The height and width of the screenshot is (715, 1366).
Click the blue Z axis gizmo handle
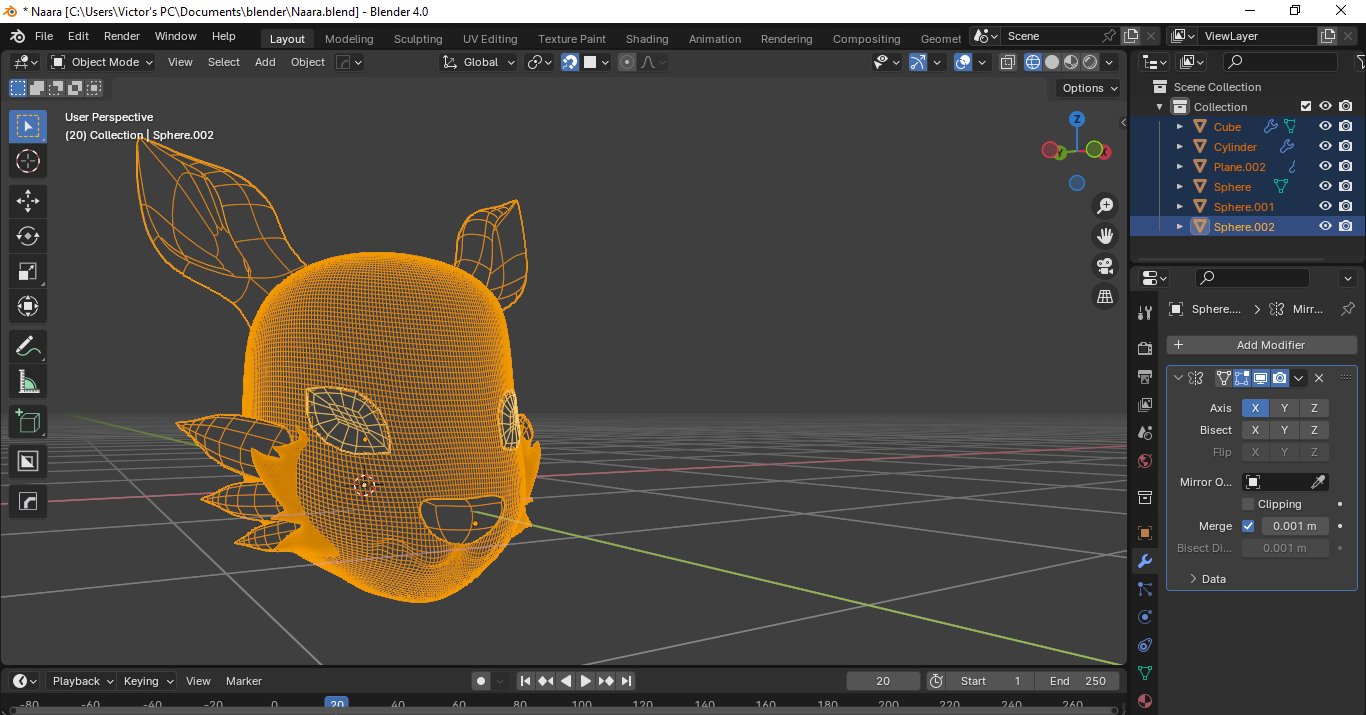point(1077,119)
